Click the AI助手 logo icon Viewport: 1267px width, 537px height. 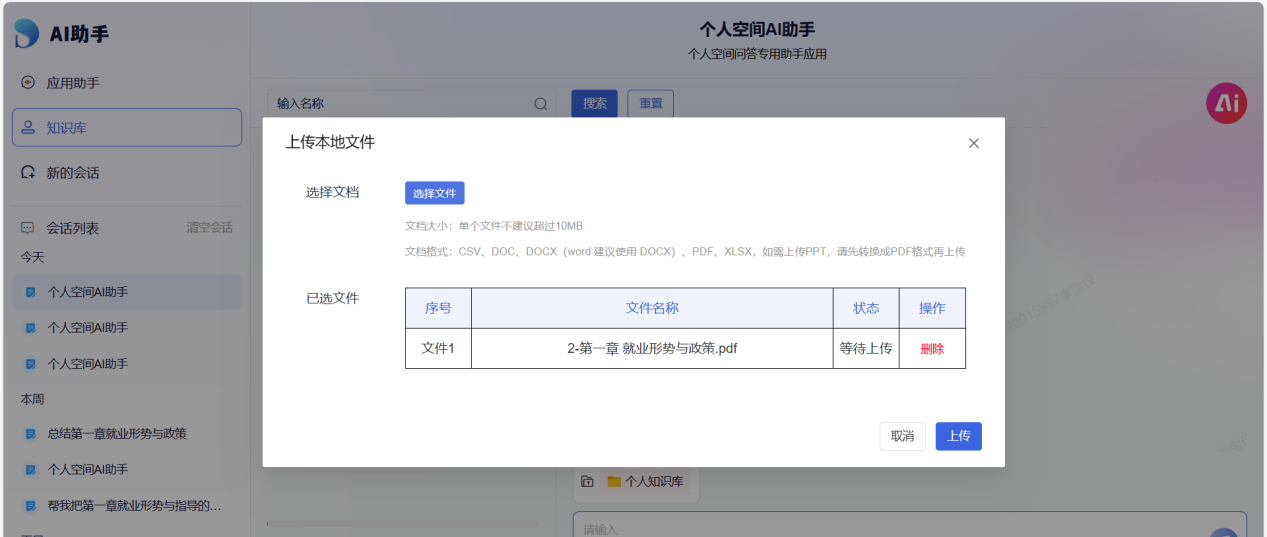(27, 34)
